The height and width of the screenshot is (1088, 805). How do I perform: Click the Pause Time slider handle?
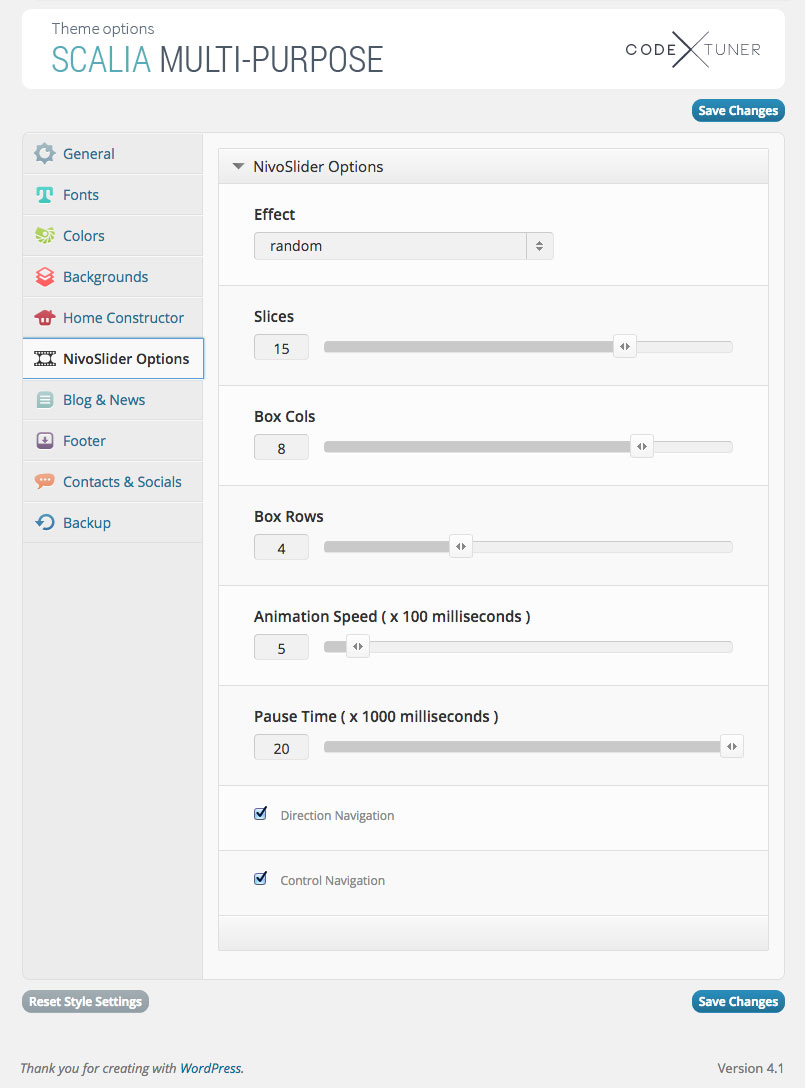click(732, 747)
